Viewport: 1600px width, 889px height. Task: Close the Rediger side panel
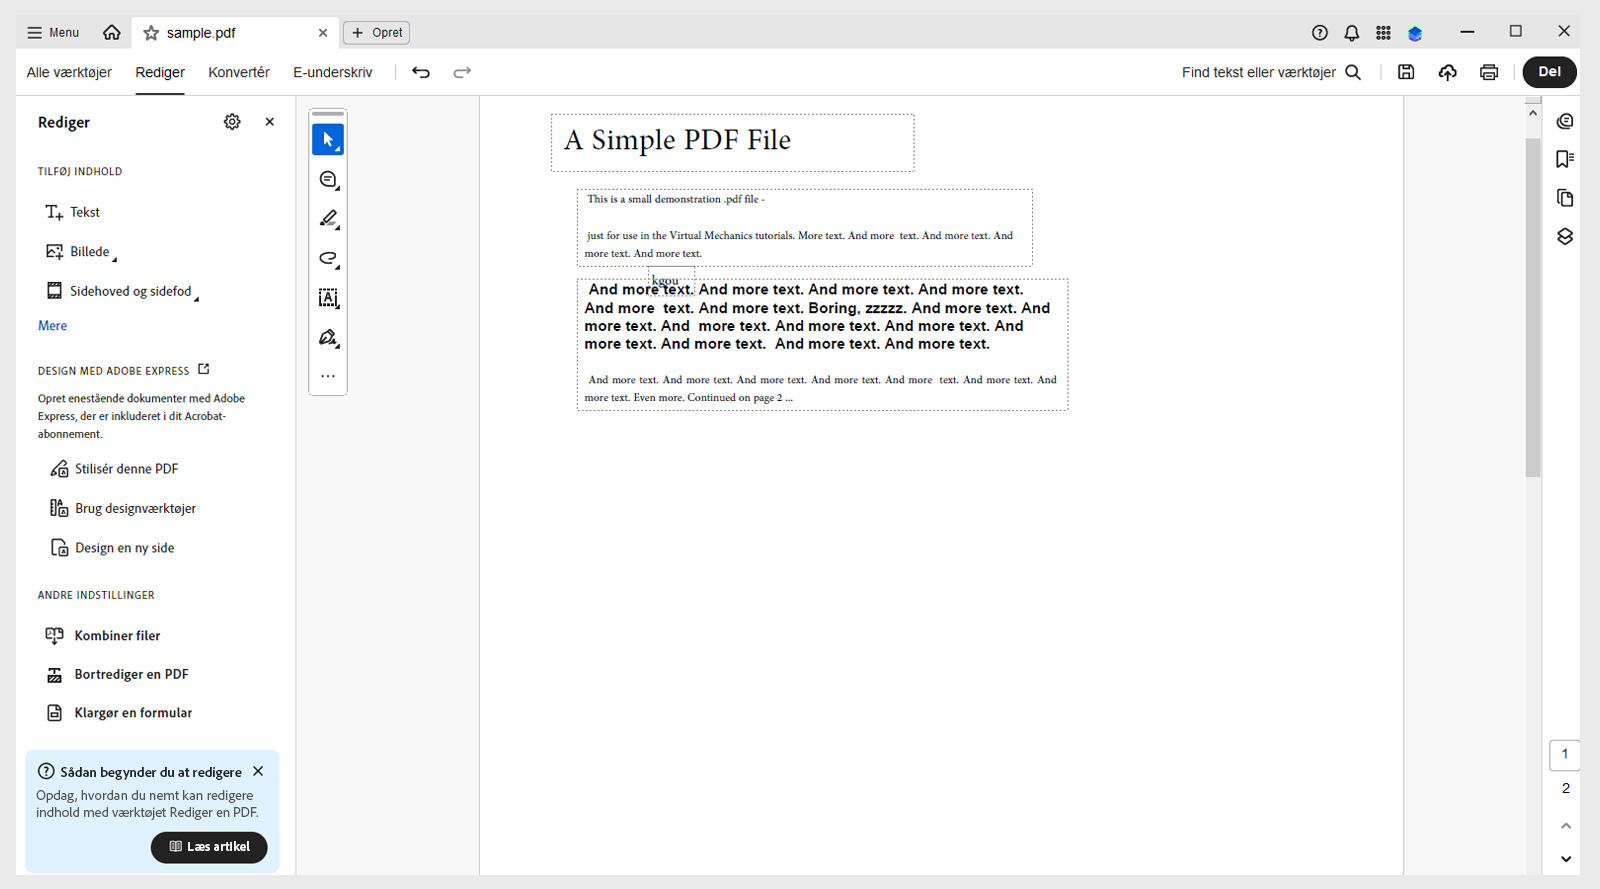coord(270,122)
